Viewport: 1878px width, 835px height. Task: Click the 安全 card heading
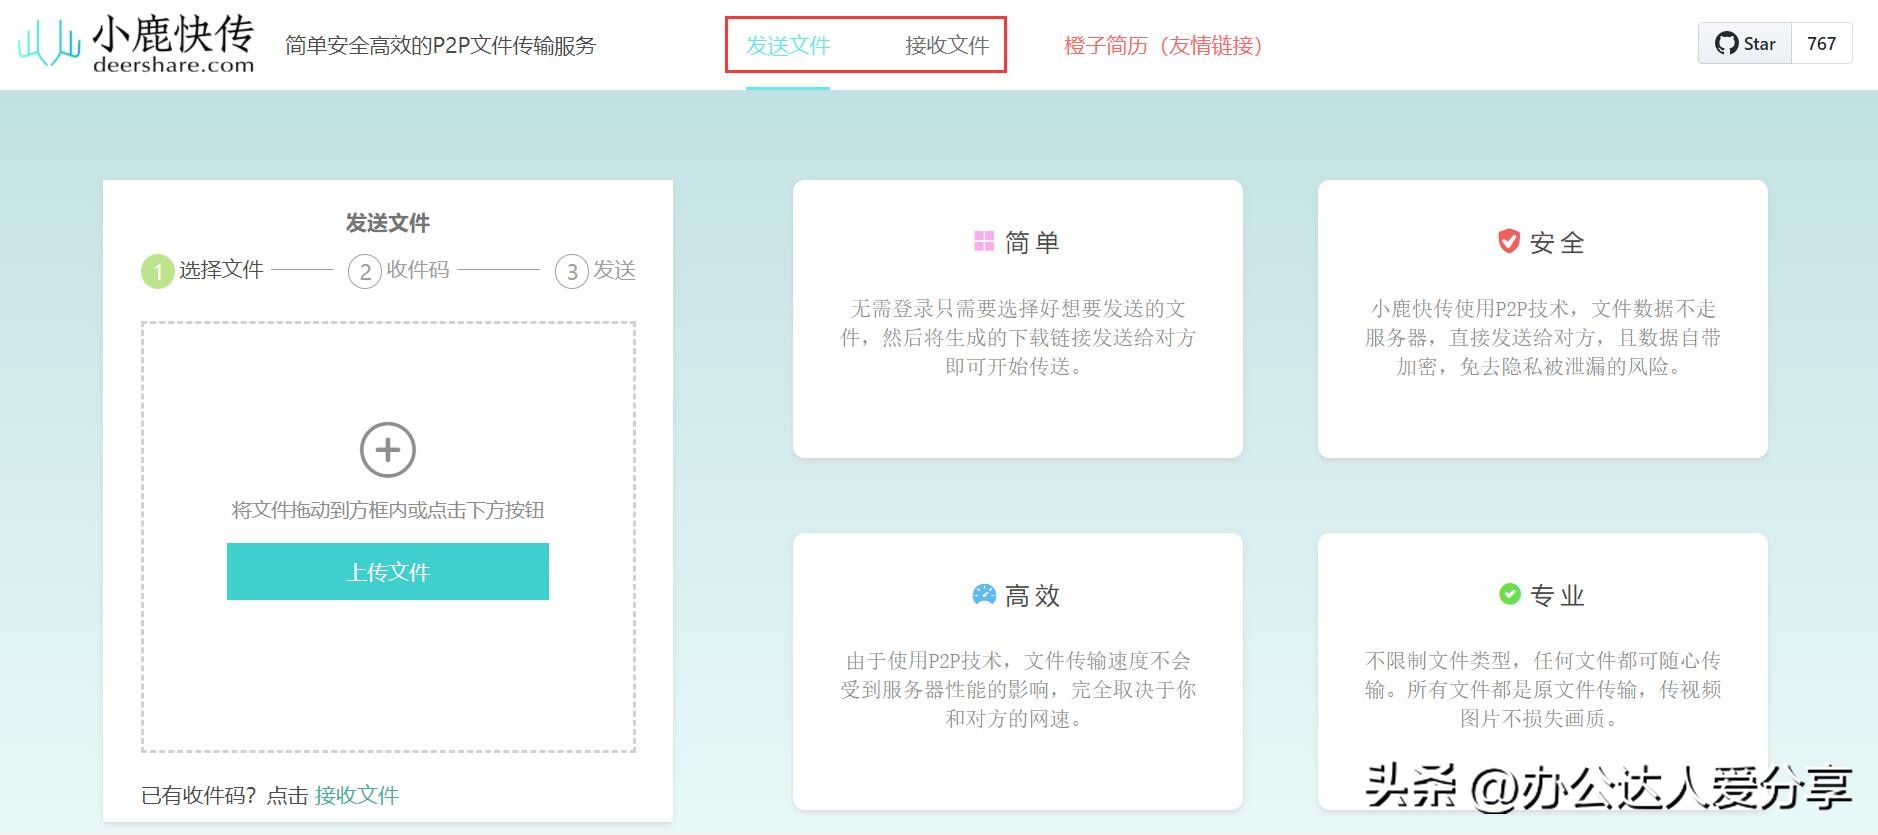1557,243
